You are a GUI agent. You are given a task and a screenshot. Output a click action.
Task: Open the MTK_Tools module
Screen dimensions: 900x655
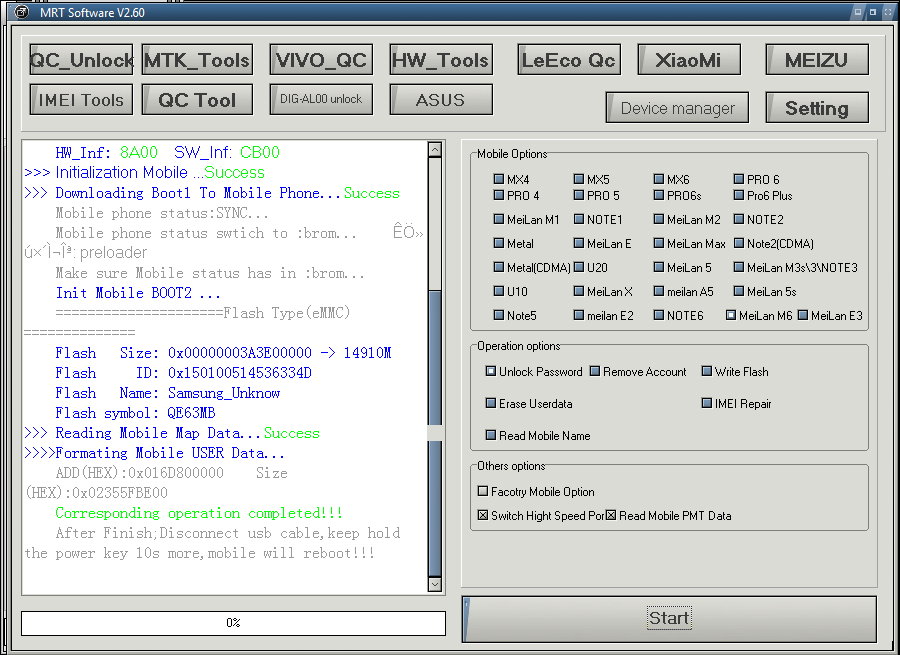coord(197,60)
